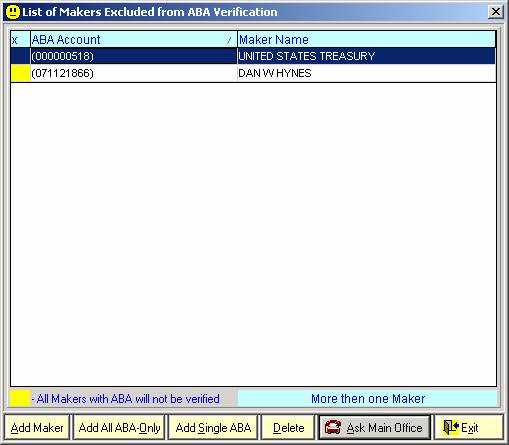Click the Add Maker button
This screenshot has height=445, width=509.
click(x=37, y=427)
